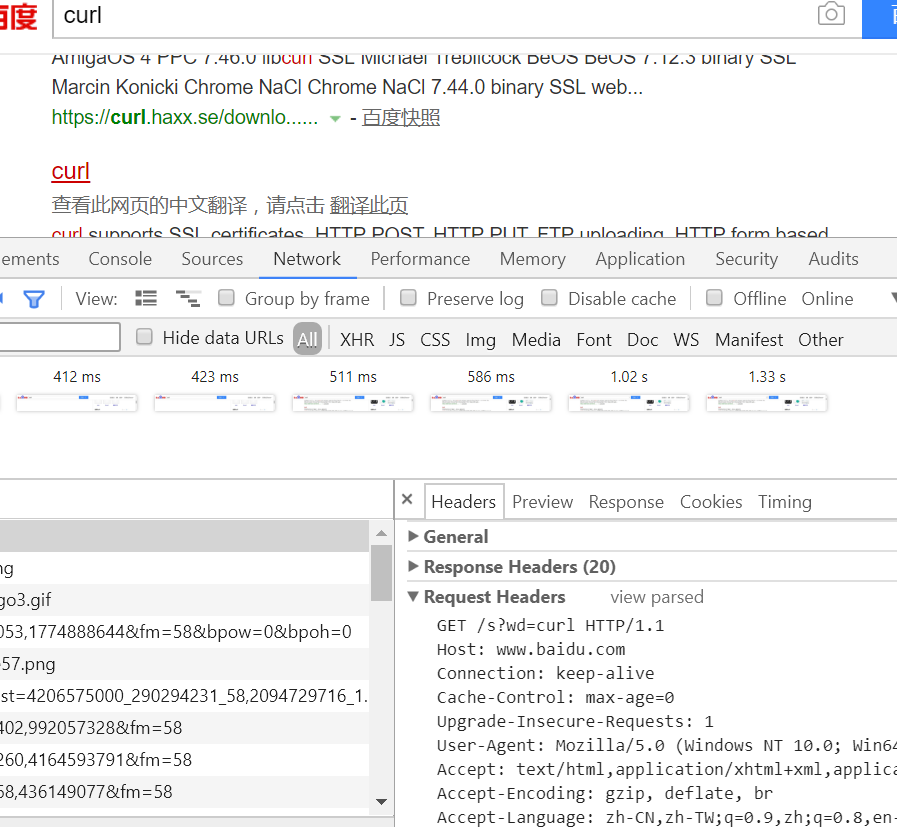This screenshot has height=827, width=897.
Task: Select the Headers detail tab
Action: (463, 502)
